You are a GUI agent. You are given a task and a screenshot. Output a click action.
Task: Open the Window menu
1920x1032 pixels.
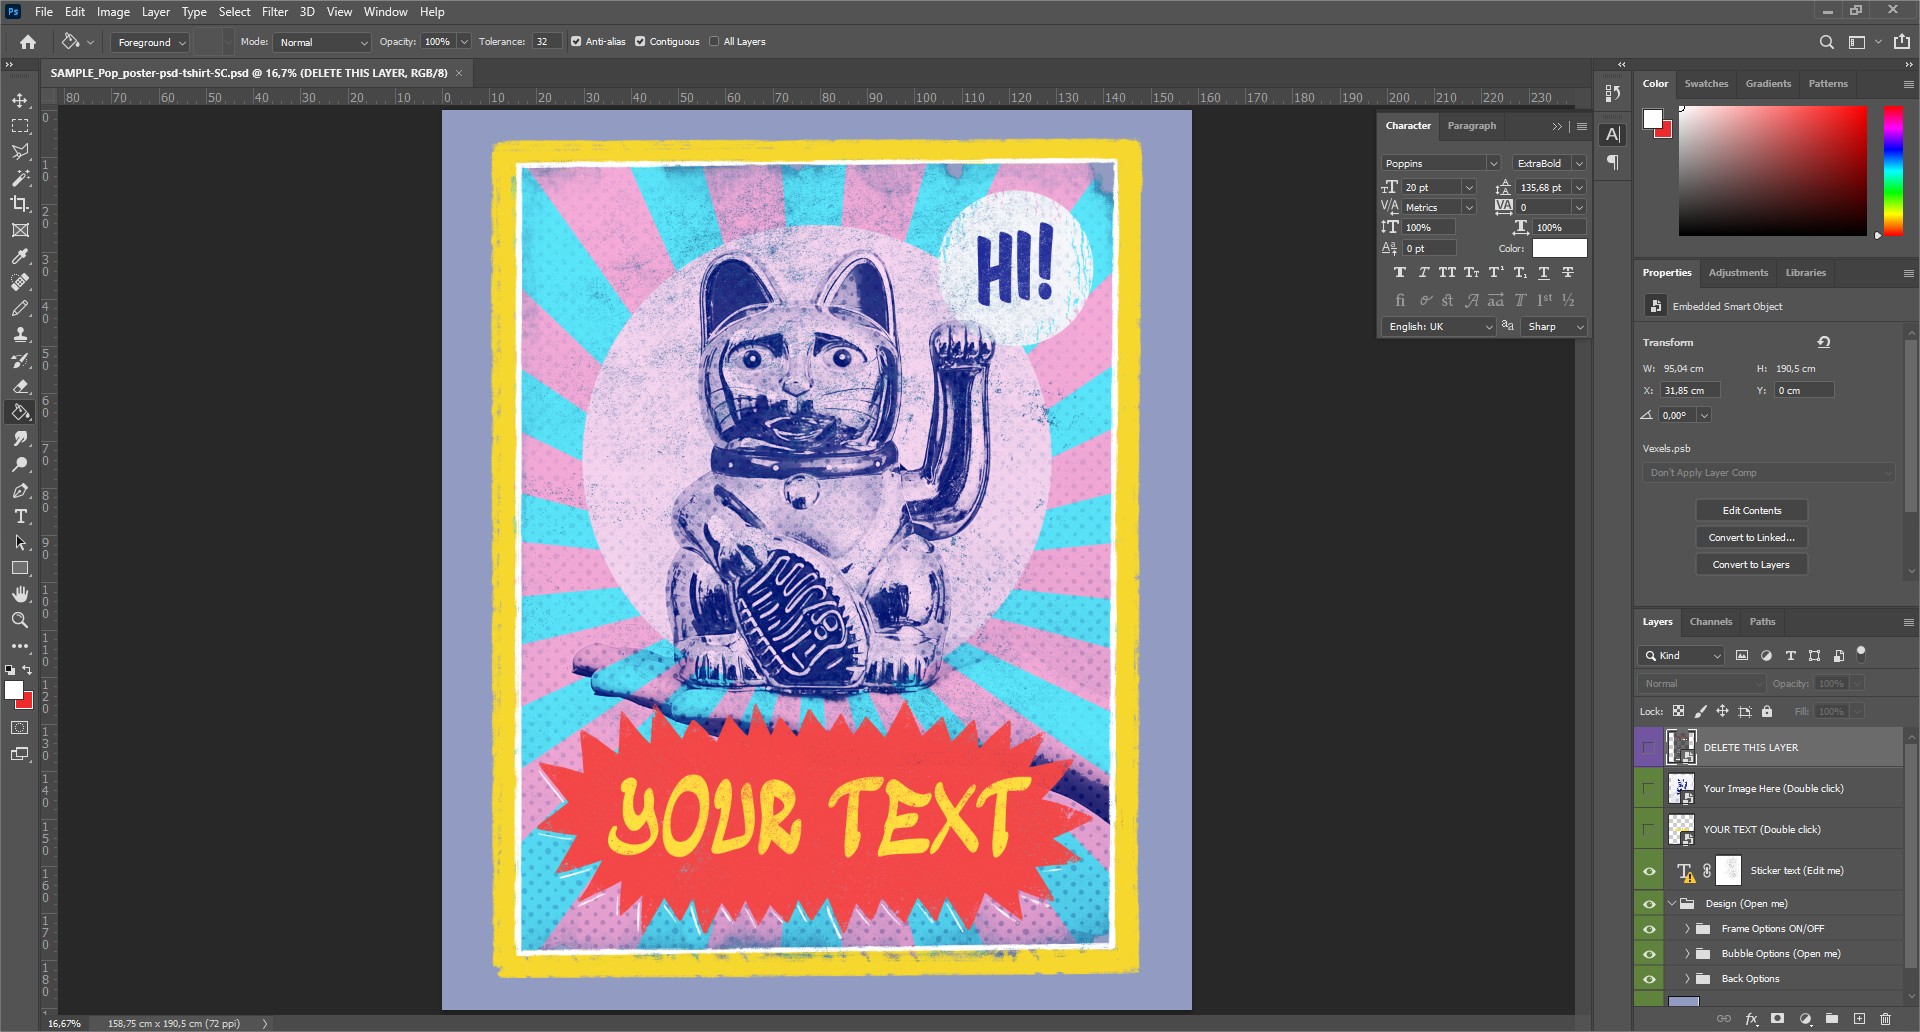(385, 12)
